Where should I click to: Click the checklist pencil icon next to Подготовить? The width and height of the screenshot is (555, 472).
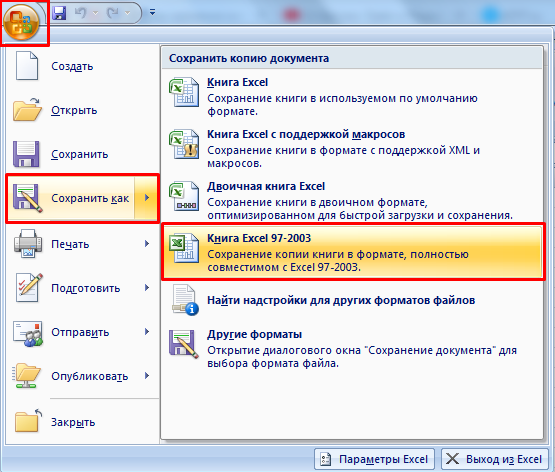29,287
